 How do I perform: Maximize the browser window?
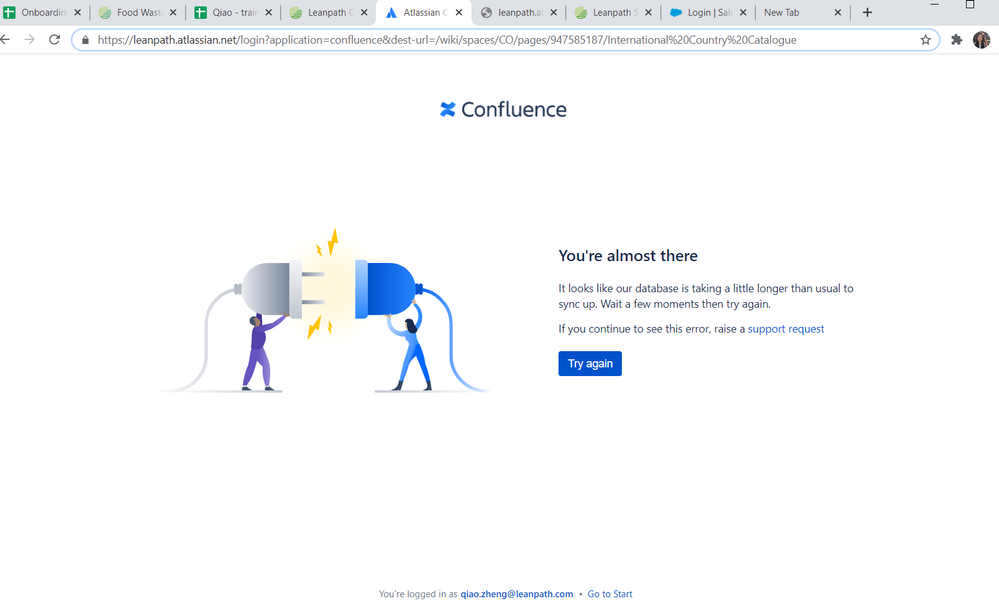tap(970, 4)
